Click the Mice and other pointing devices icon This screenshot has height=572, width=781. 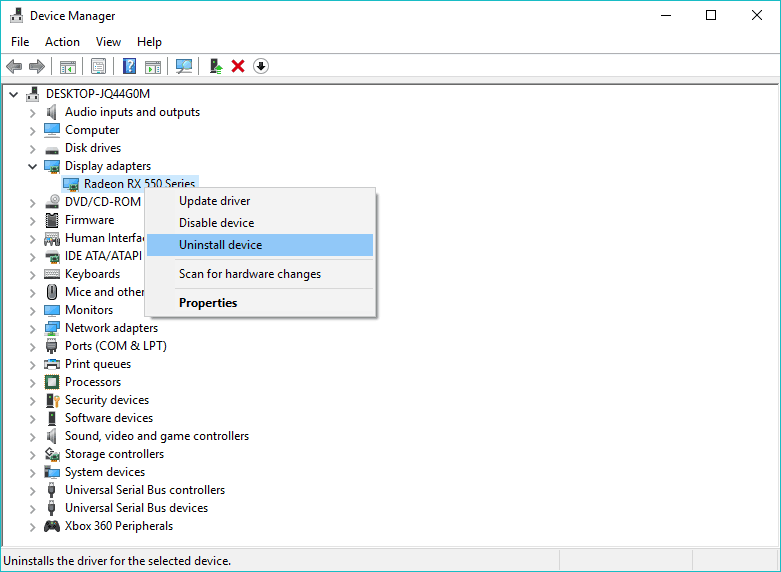point(52,292)
